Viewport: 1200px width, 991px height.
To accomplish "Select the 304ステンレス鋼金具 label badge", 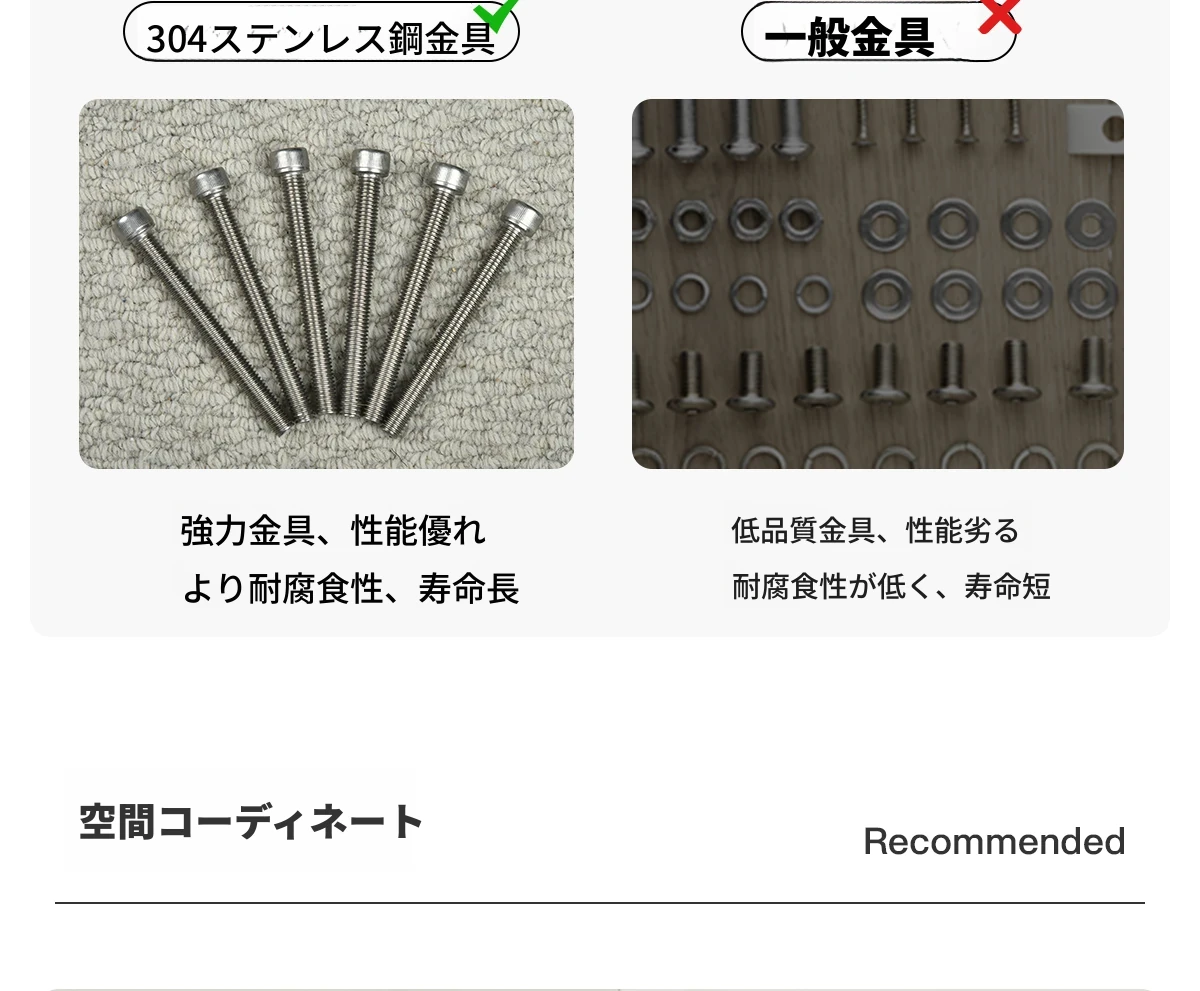I will pos(321,33).
